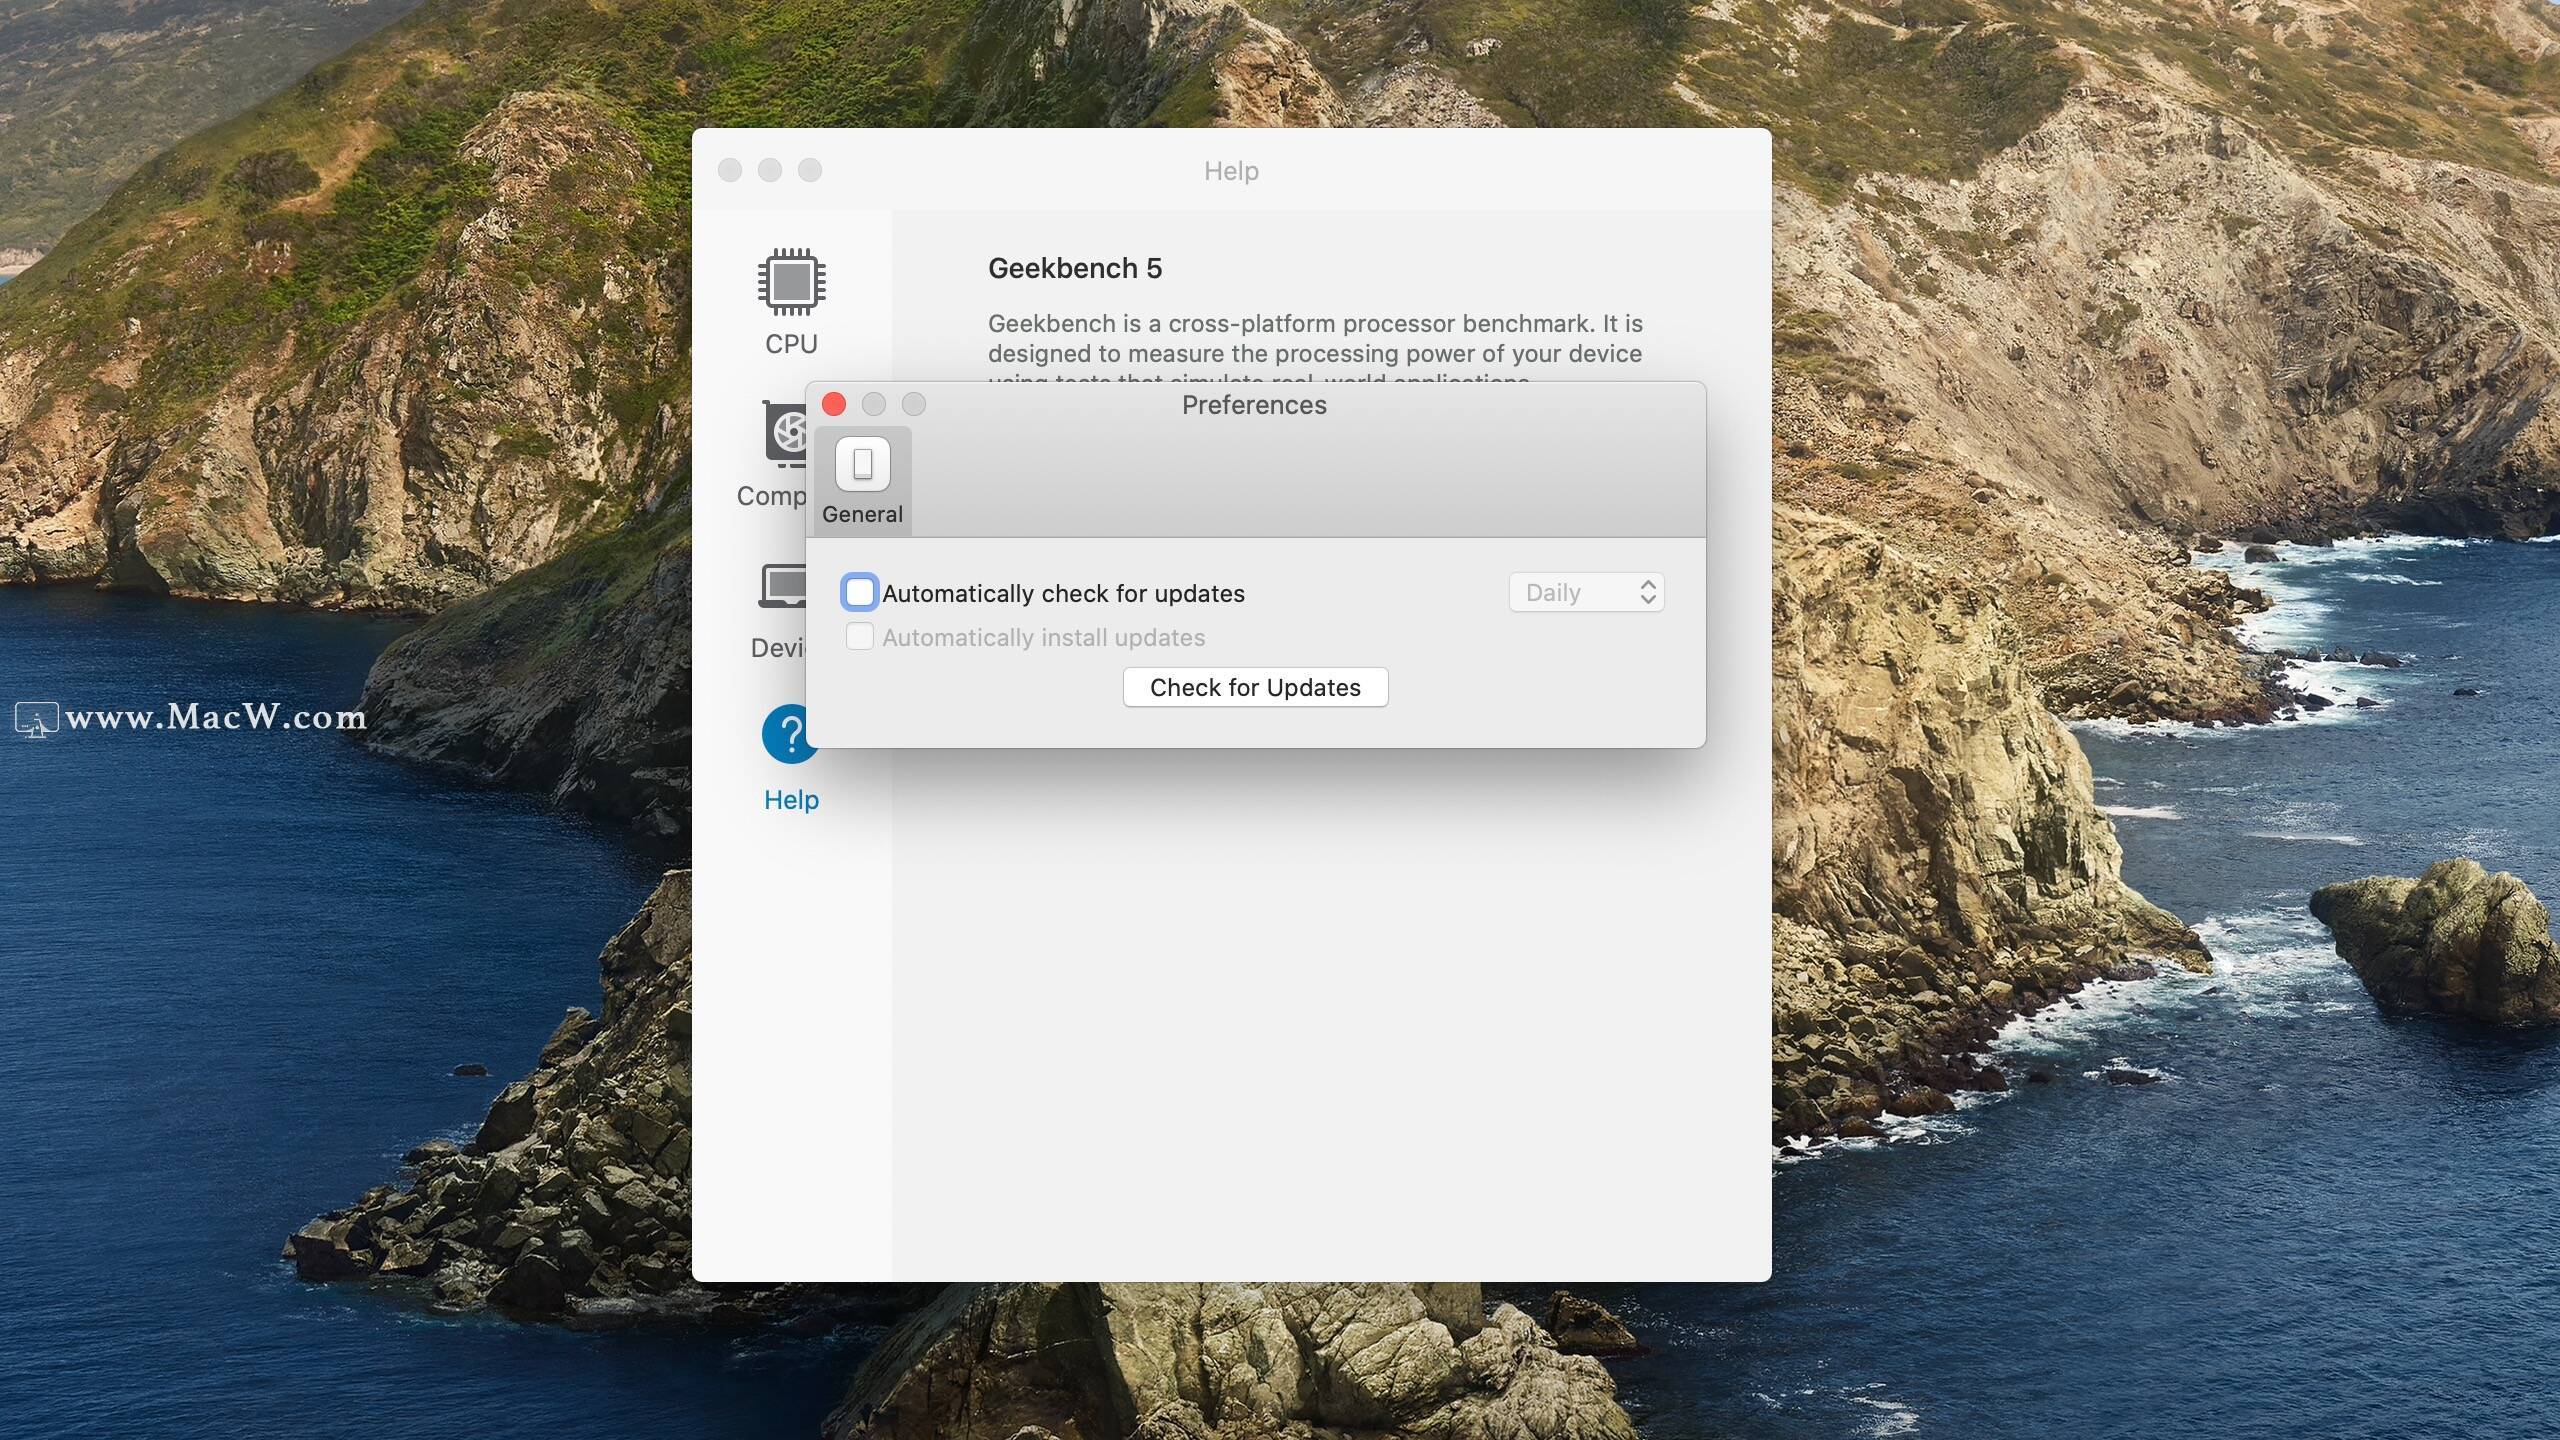2560x1440 pixels.
Task: Select the General tab label
Action: coord(862,514)
